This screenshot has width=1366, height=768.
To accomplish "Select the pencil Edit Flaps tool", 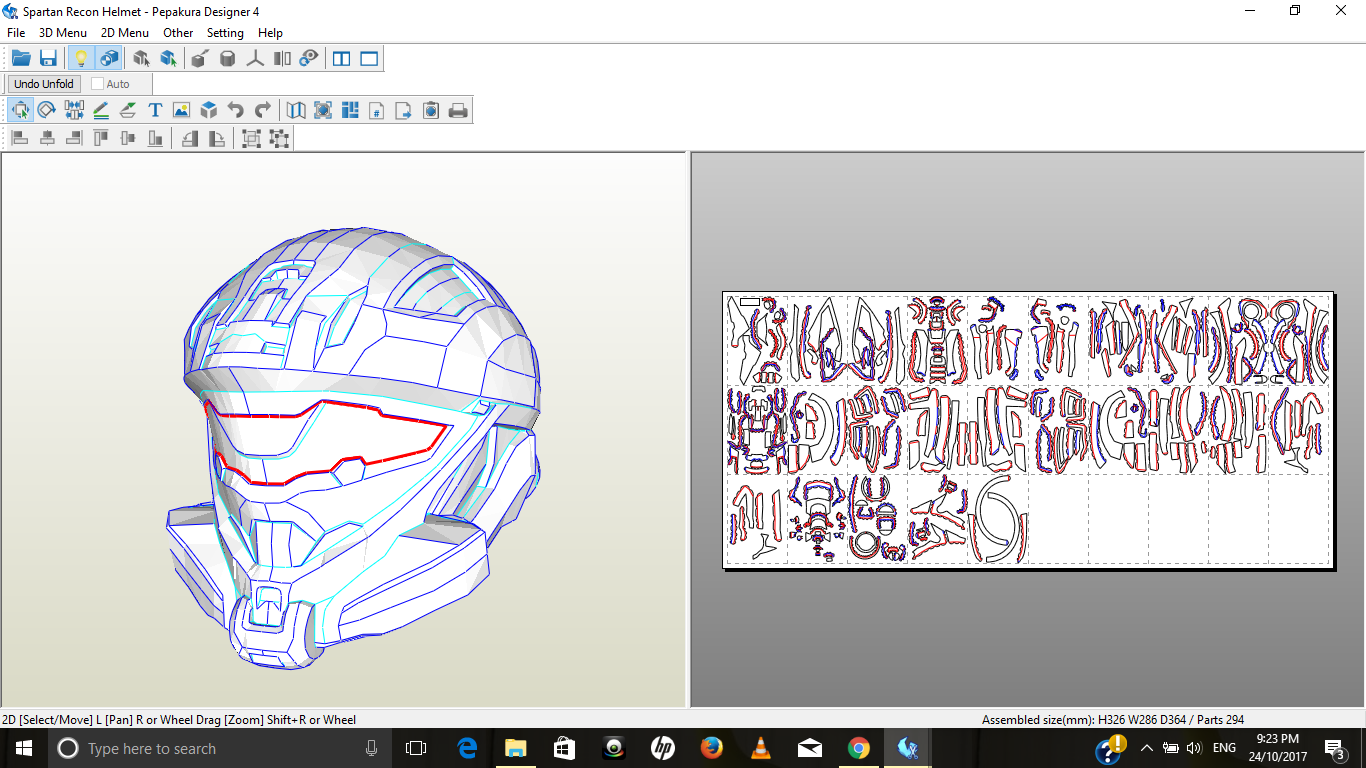I will tap(101, 110).
